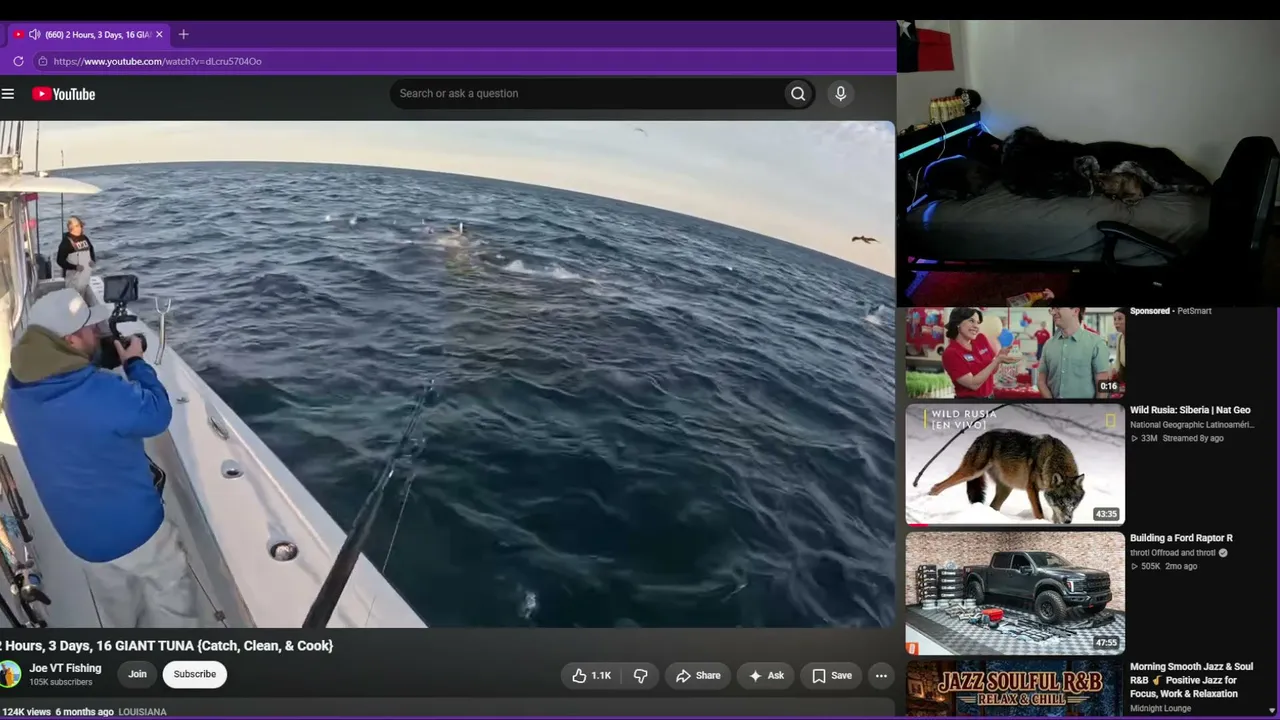Viewport: 1280px width, 720px height.
Task: Visit the throtl Offroad channel name
Action: (1173, 553)
